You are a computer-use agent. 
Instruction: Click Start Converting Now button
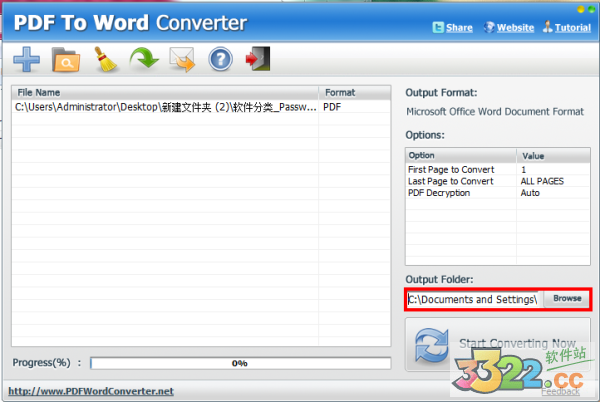coord(497,344)
